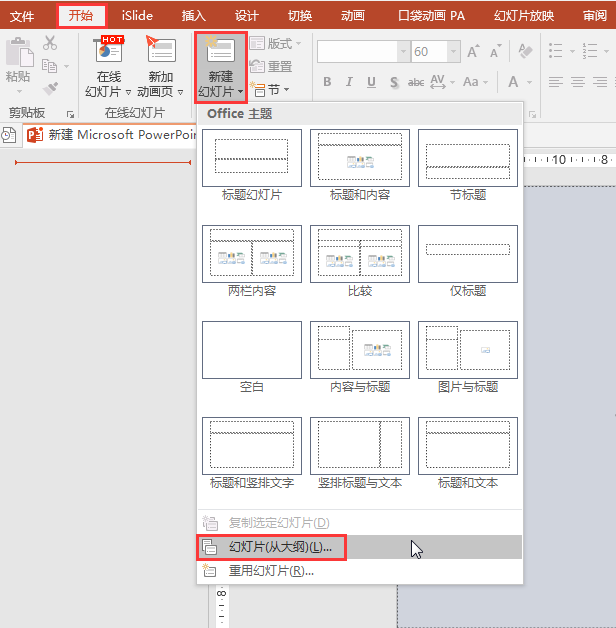Choose the 图片与标题 layout

tap(468, 350)
